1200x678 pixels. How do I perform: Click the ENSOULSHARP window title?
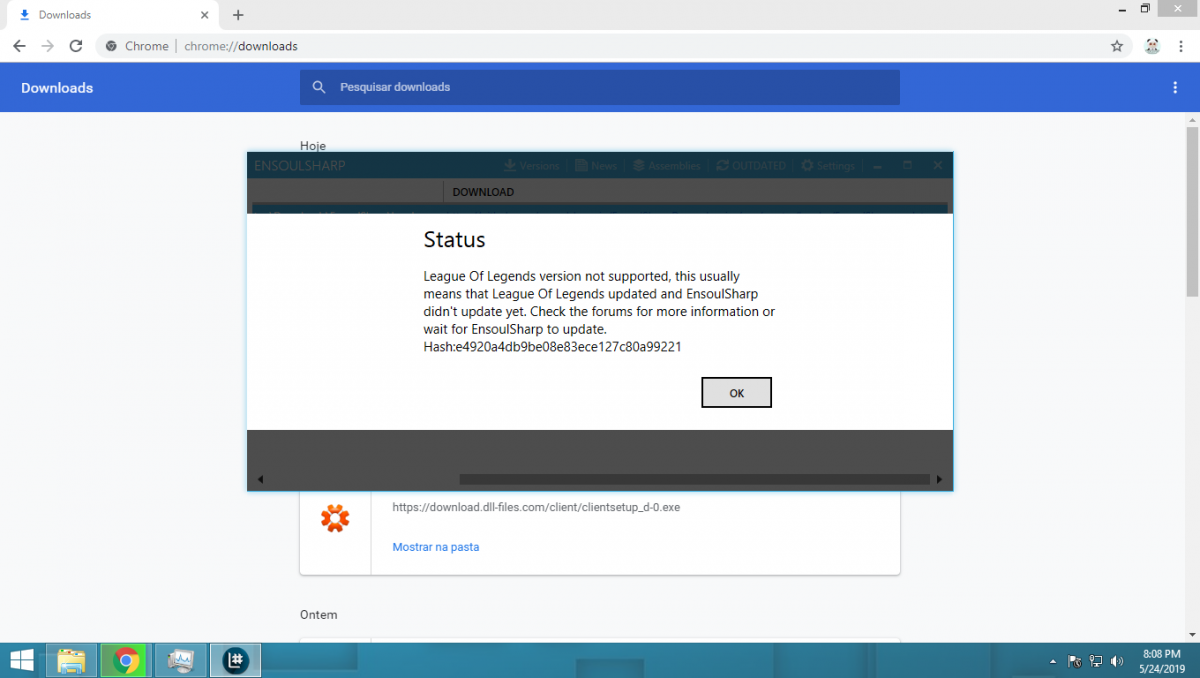click(x=300, y=166)
